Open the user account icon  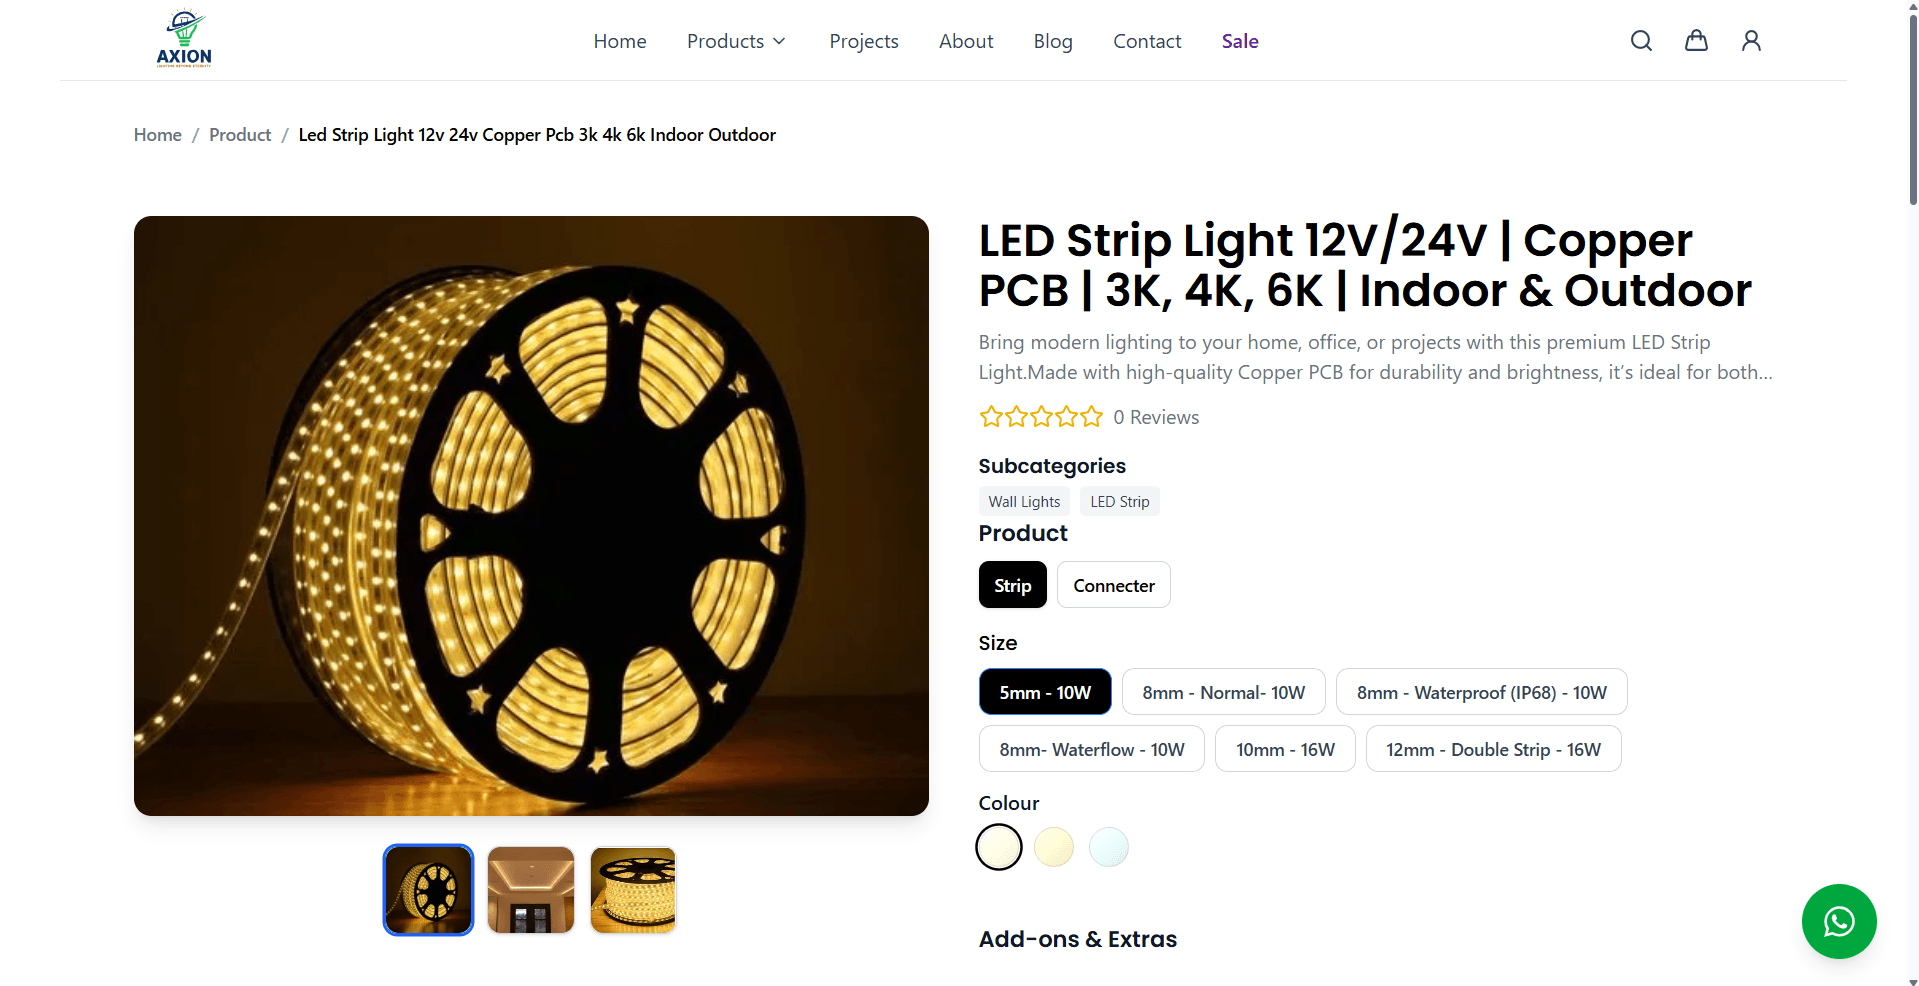click(x=1751, y=41)
